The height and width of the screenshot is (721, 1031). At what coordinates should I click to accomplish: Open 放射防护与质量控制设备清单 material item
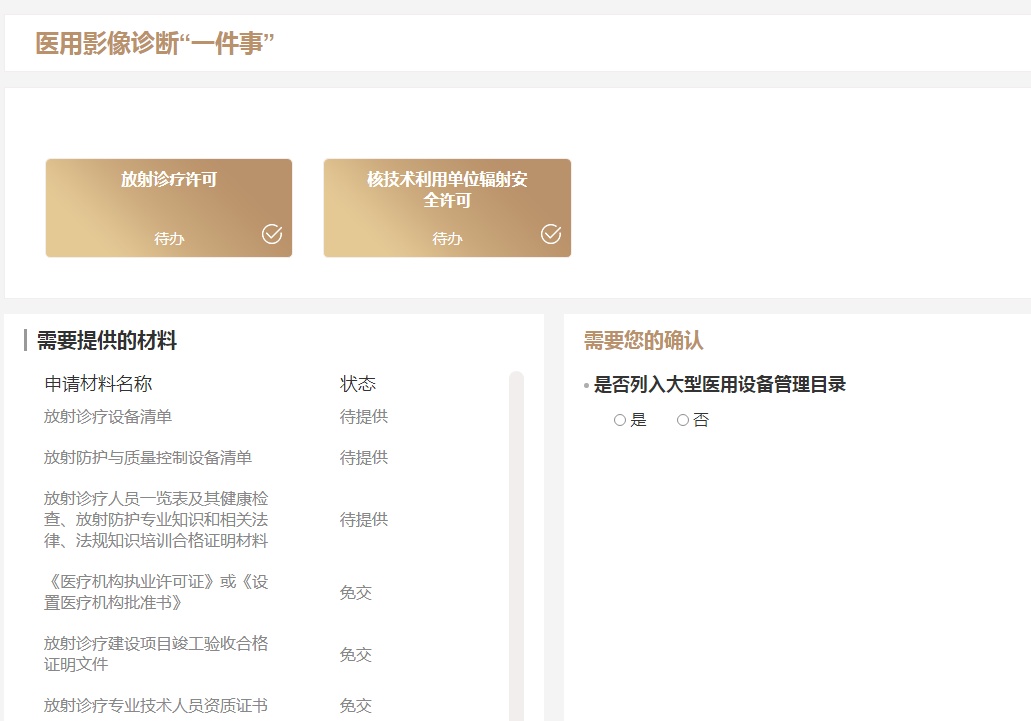coord(148,458)
